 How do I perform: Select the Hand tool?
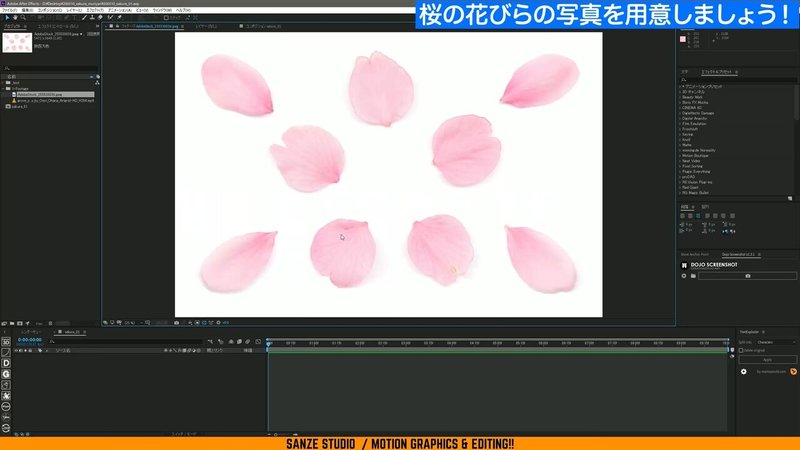pos(15,17)
